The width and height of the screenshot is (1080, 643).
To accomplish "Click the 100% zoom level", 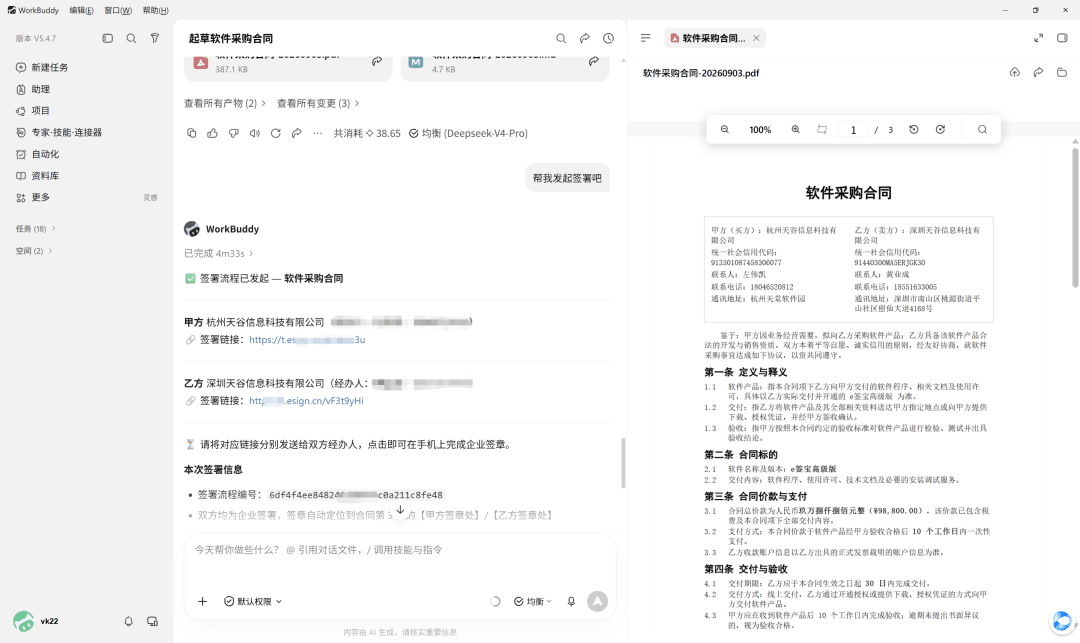I will point(760,129).
